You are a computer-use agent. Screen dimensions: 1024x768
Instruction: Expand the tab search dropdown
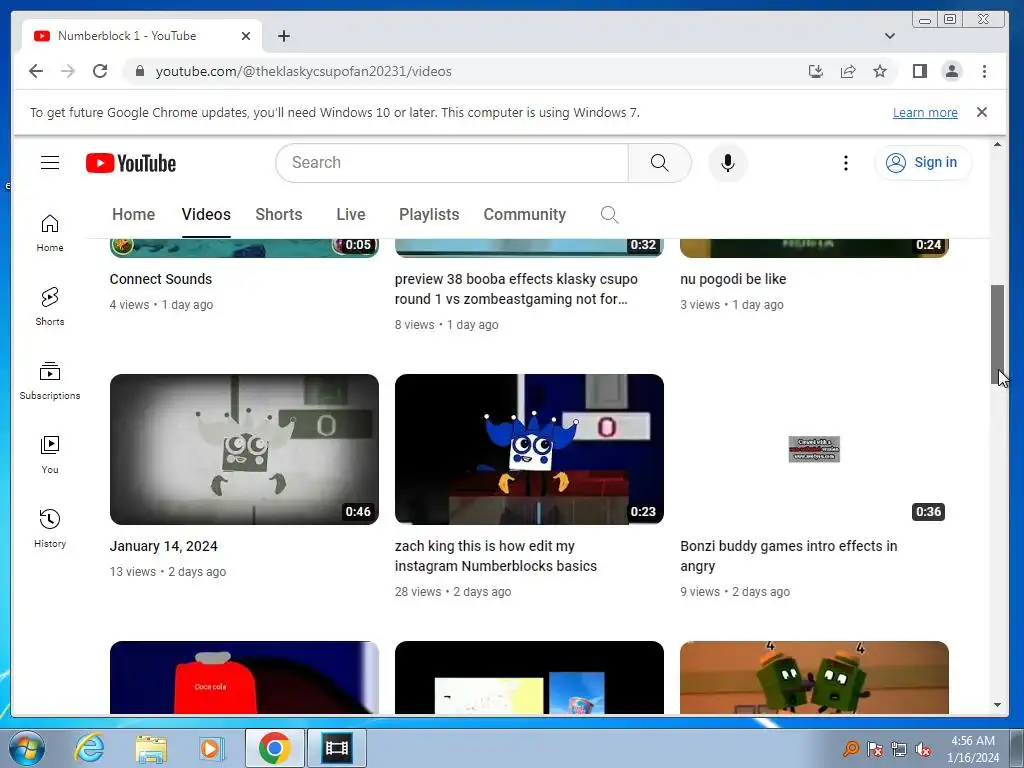click(889, 36)
